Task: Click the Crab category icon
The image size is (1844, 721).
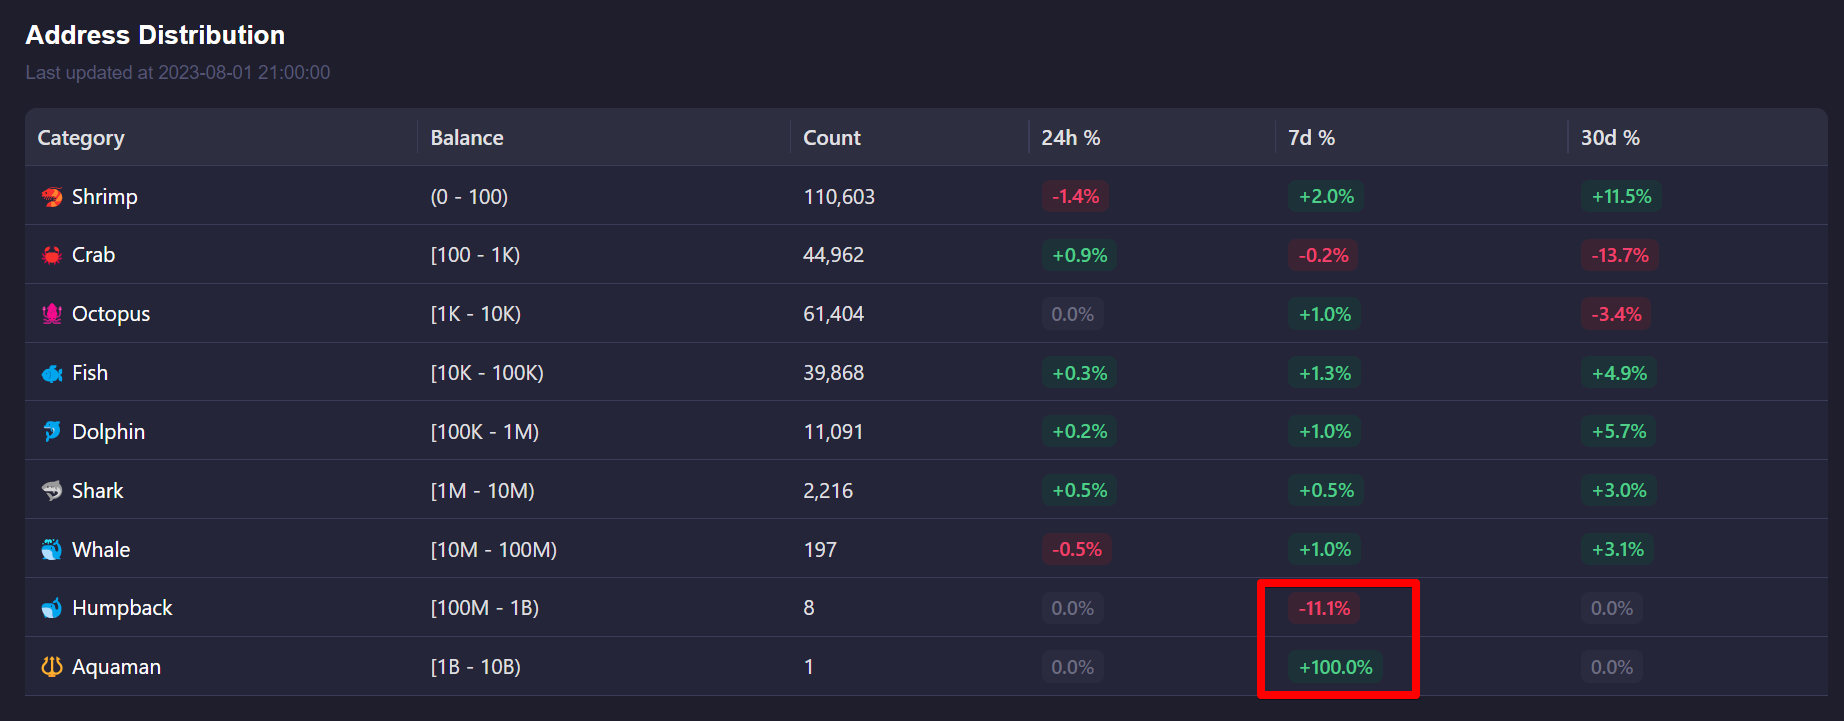Action: [x=52, y=255]
